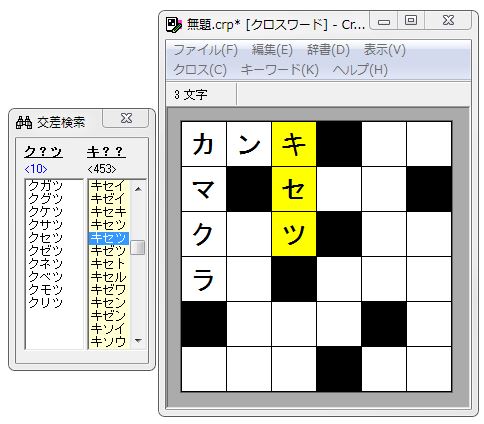
Task: Select クセツ in the ク?ツ list
Action: tap(46, 237)
